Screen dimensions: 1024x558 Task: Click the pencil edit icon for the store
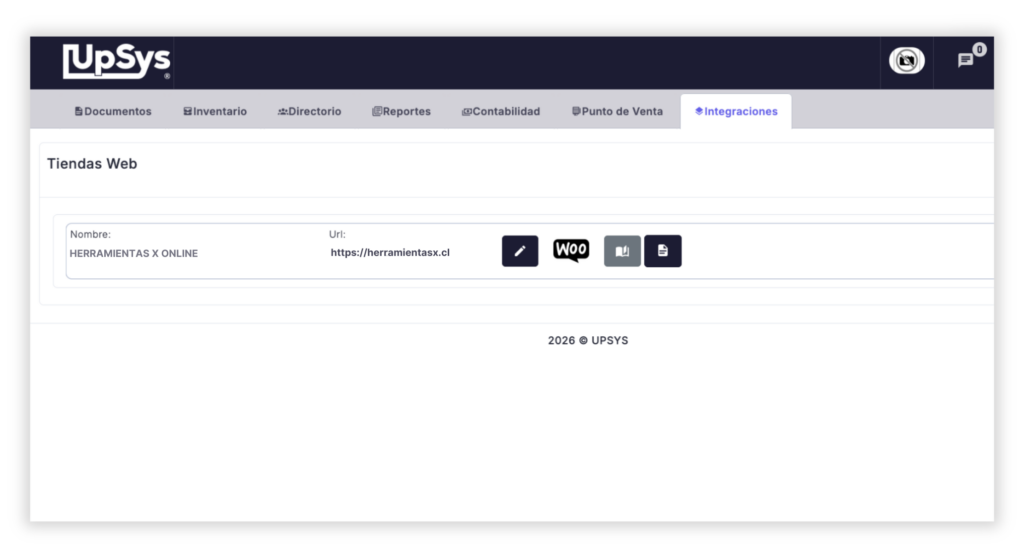pyautogui.click(x=519, y=251)
